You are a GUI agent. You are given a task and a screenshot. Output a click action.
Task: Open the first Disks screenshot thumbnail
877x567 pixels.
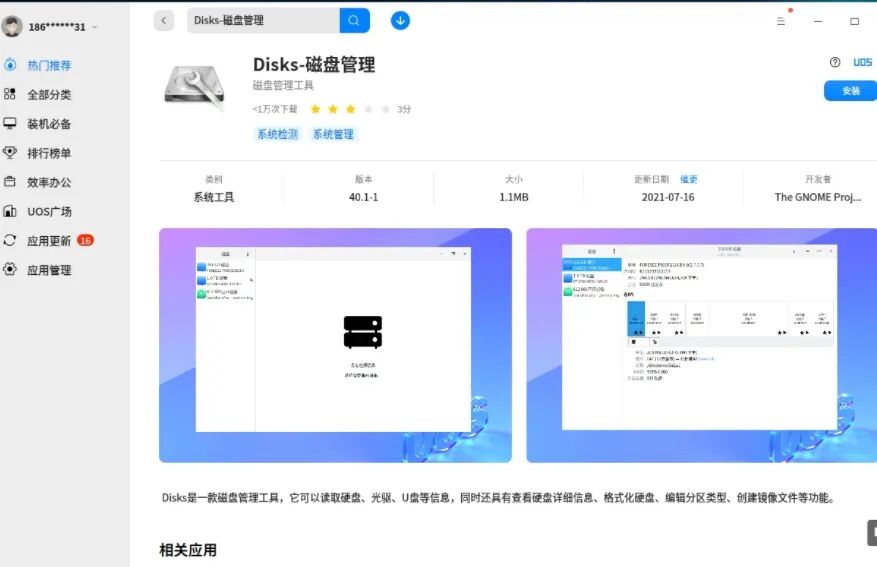pyautogui.click(x=335, y=345)
